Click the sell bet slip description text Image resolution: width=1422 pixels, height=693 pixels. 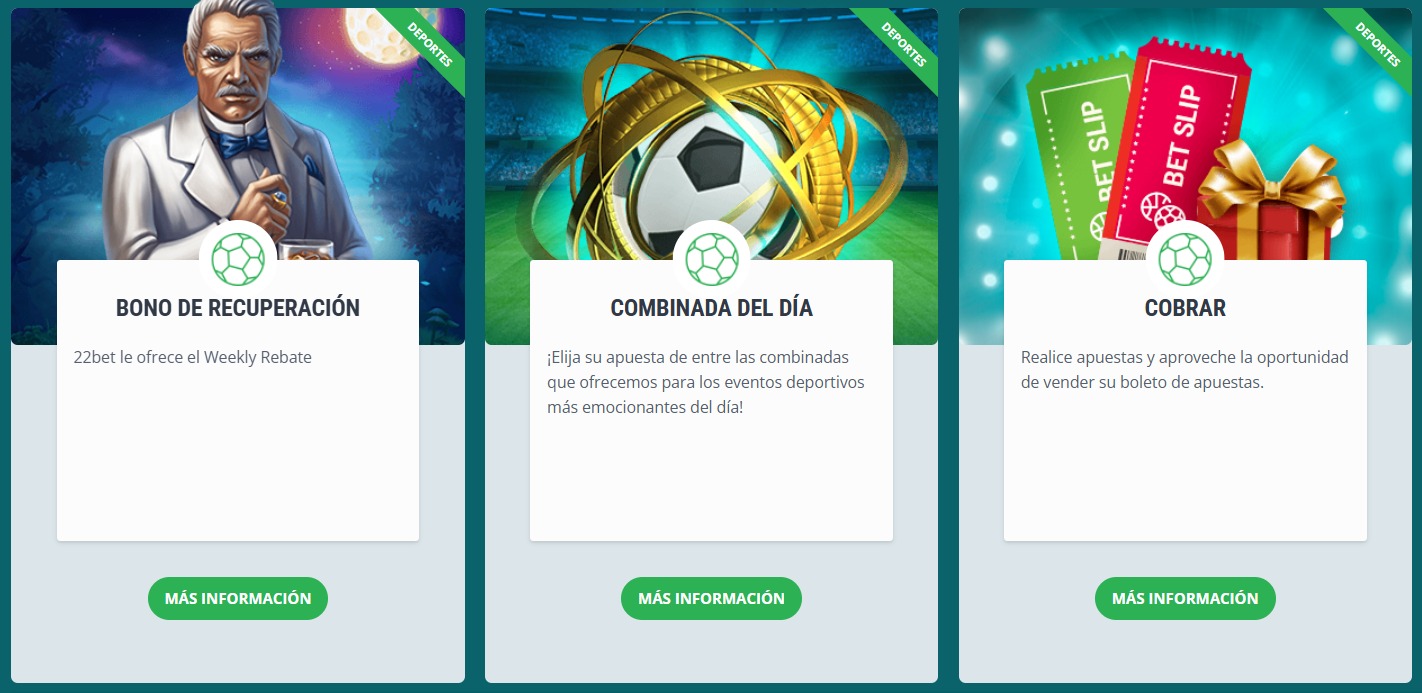(x=1185, y=370)
